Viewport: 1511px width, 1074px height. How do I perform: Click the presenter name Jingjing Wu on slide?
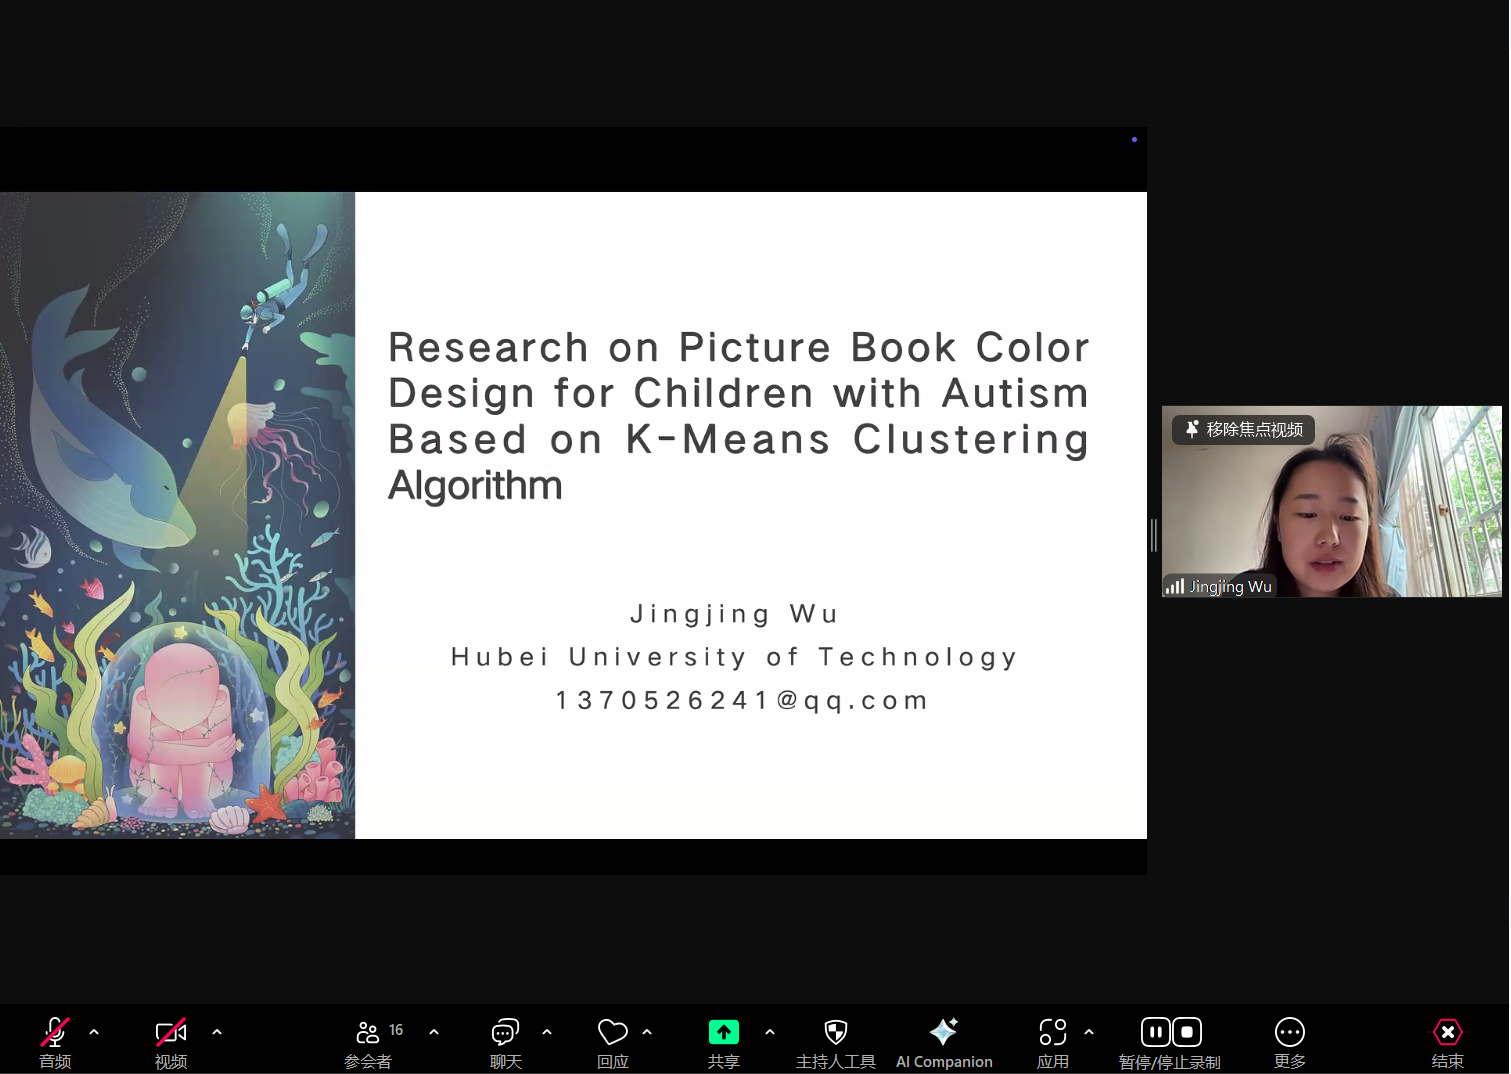tap(734, 614)
